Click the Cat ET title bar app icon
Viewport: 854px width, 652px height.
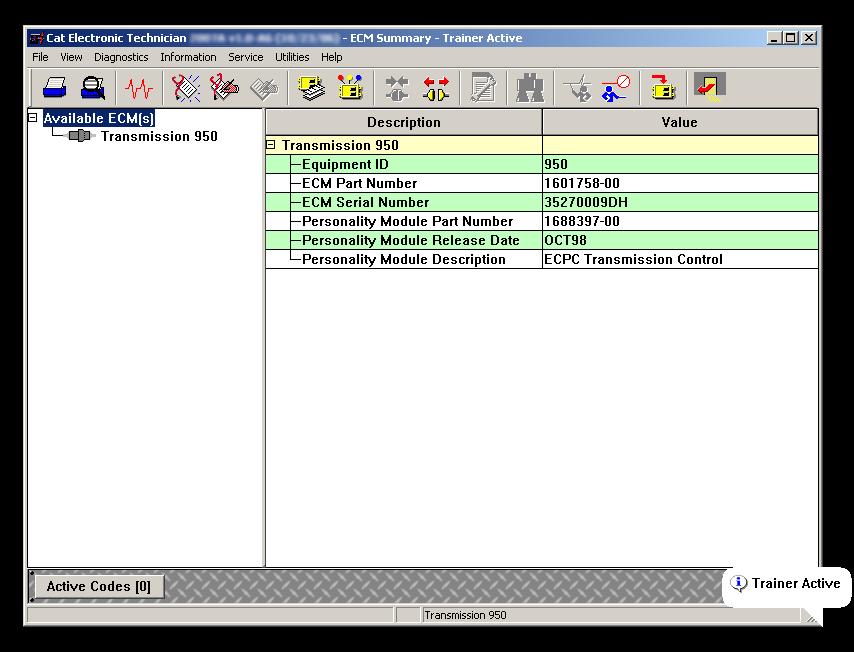click(x=36, y=38)
